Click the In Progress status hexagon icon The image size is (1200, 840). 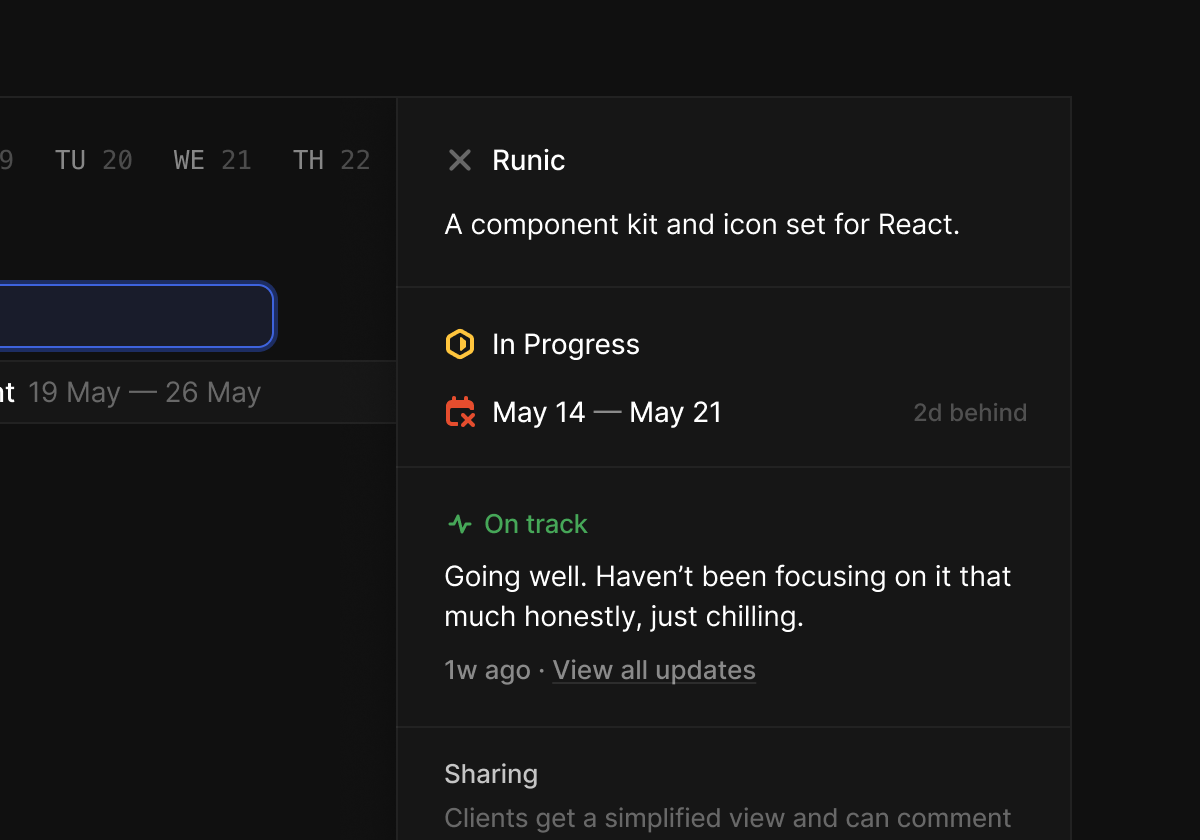tap(459, 344)
